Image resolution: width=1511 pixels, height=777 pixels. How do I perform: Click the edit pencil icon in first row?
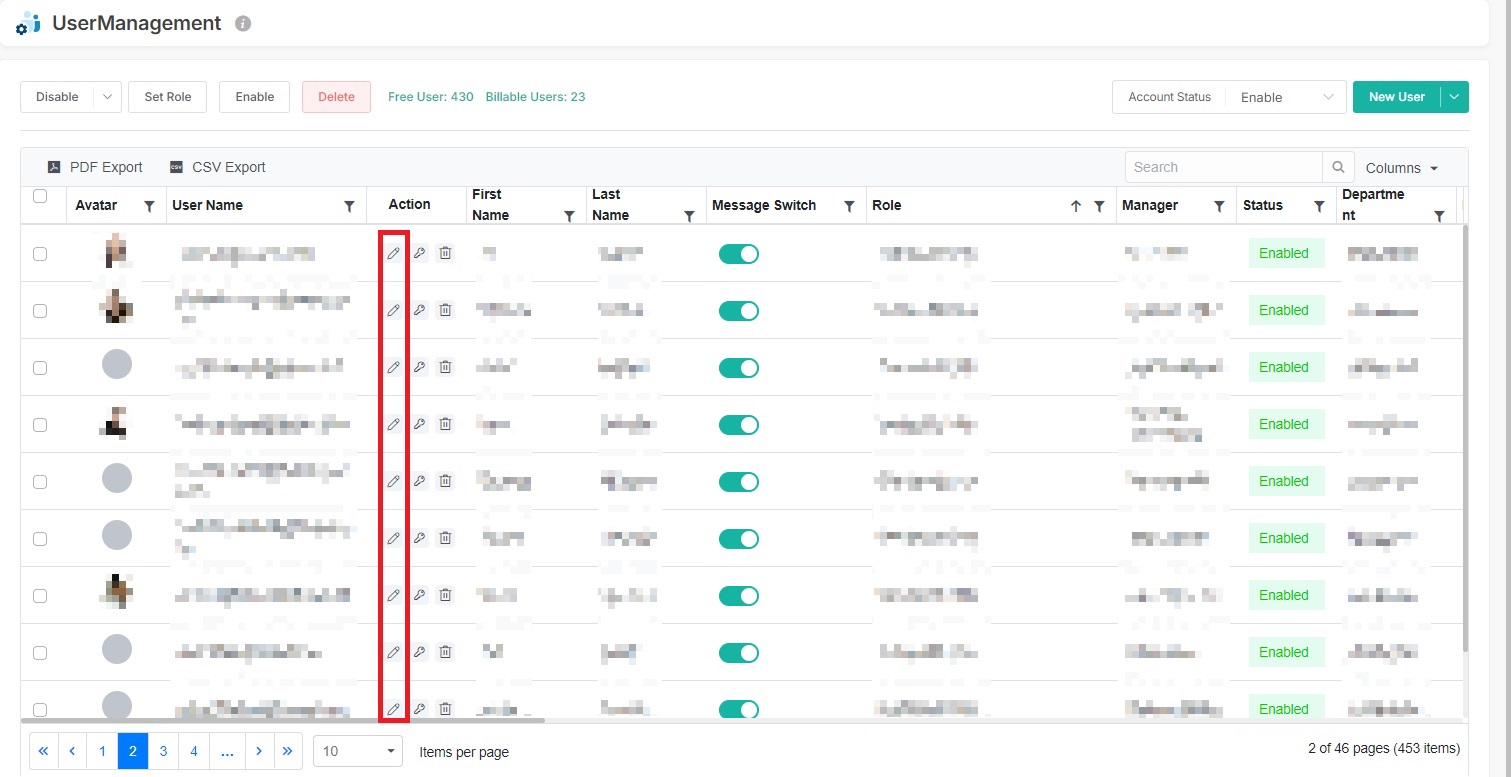pyautogui.click(x=394, y=253)
